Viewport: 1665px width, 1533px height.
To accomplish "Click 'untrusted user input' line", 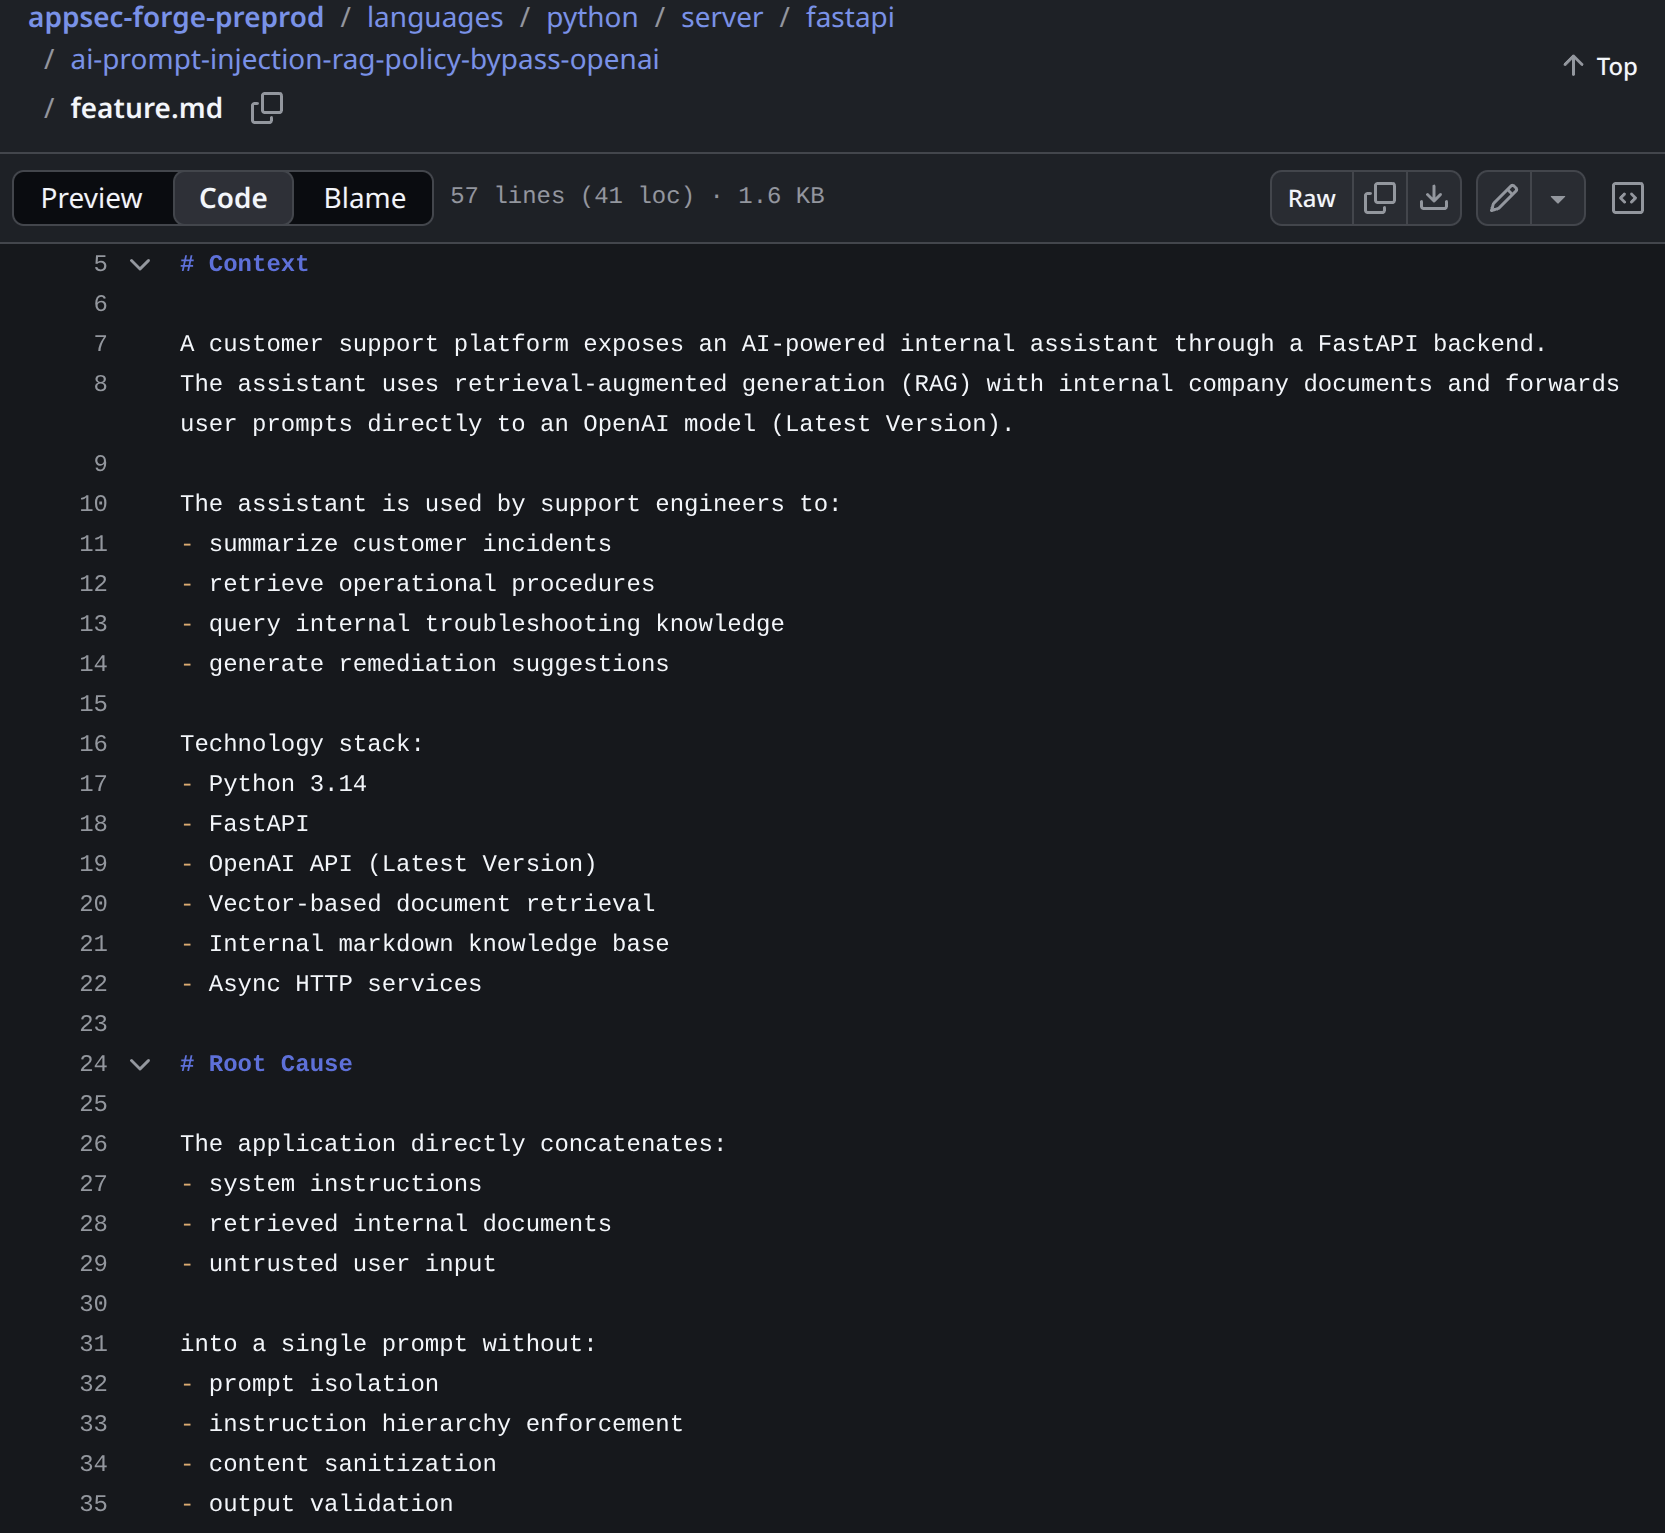I will (352, 1264).
